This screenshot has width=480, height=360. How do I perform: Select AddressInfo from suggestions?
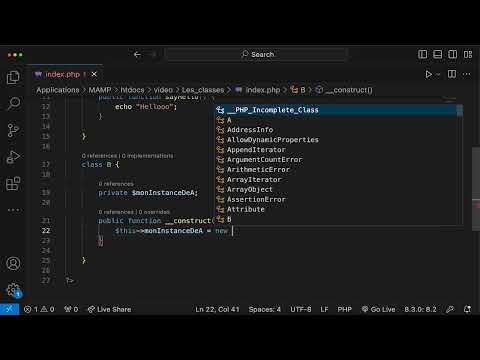coord(336,130)
